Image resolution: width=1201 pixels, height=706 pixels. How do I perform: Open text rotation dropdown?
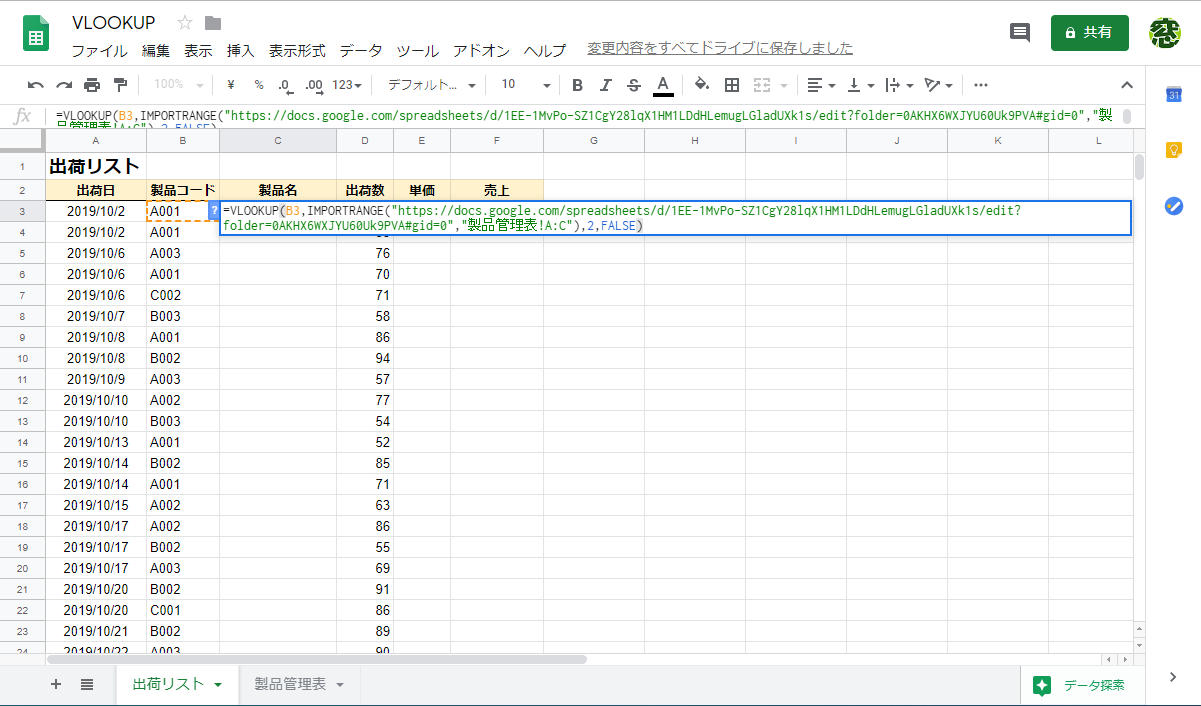point(938,85)
